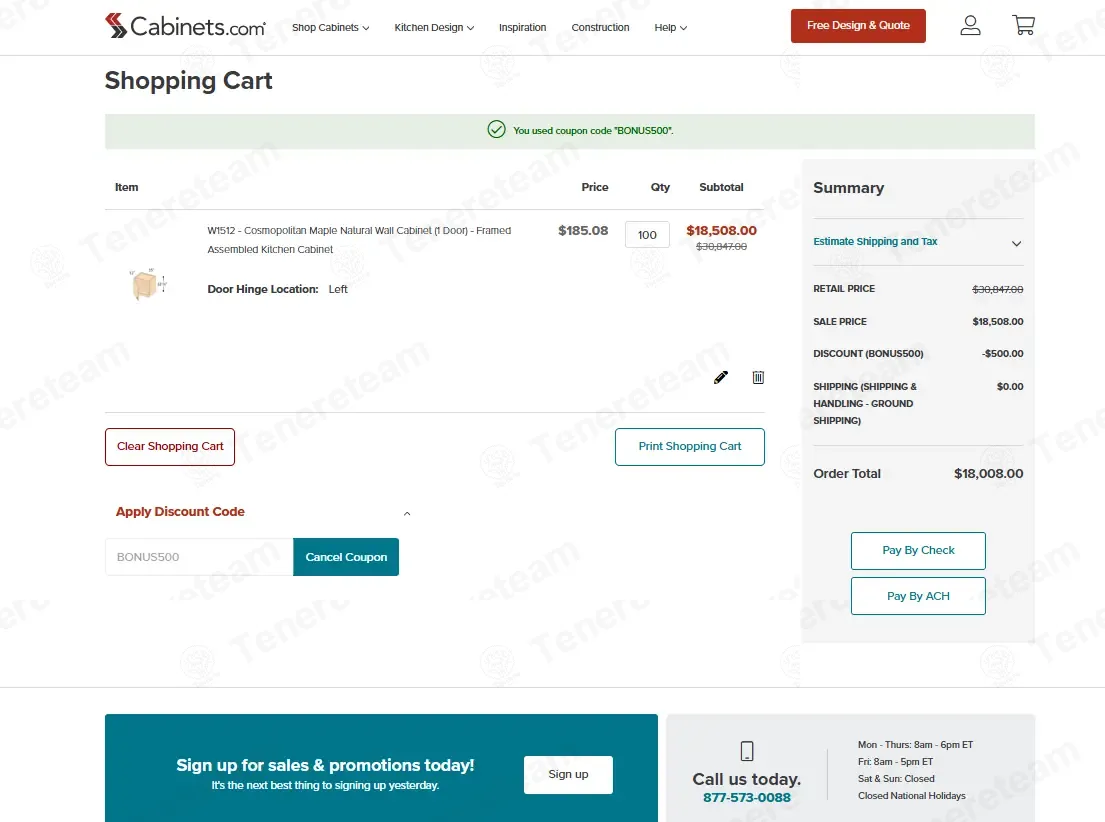Click the Shopping Cart page heading

(188, 80)
